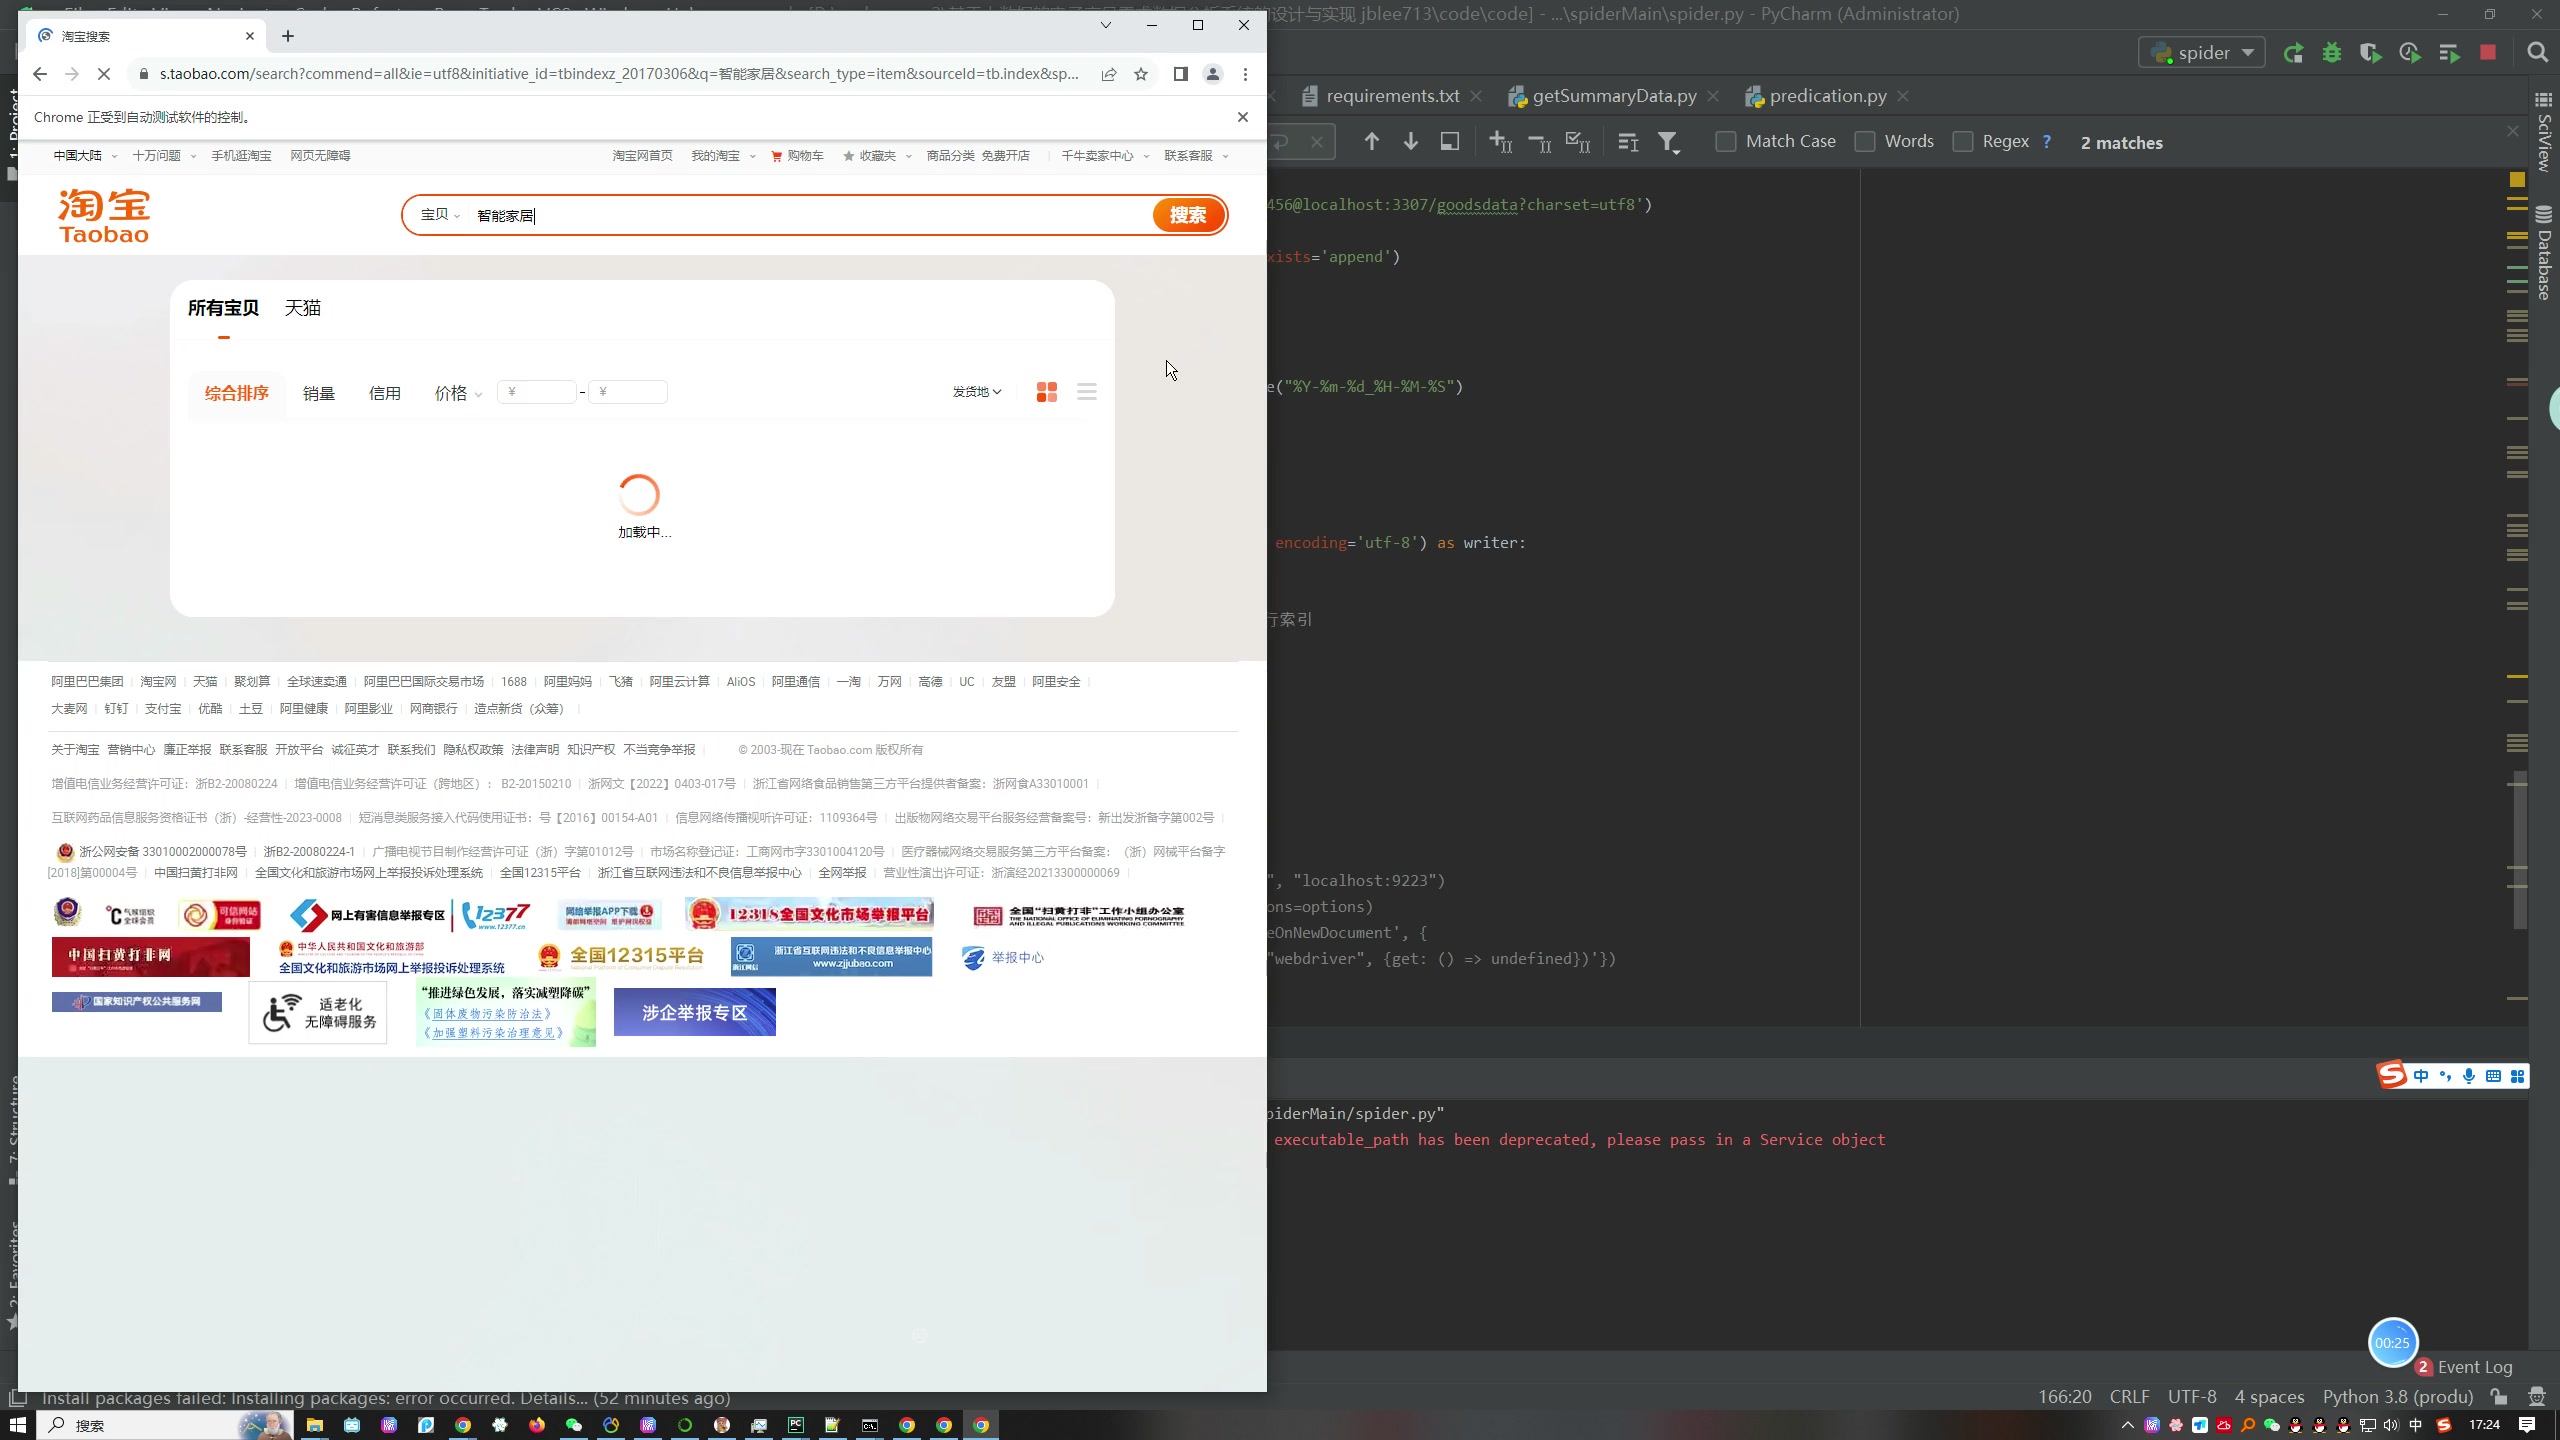Open the spider run configuration dropdown
The image size is (2560, 1440).
(x=2201, y=53)
